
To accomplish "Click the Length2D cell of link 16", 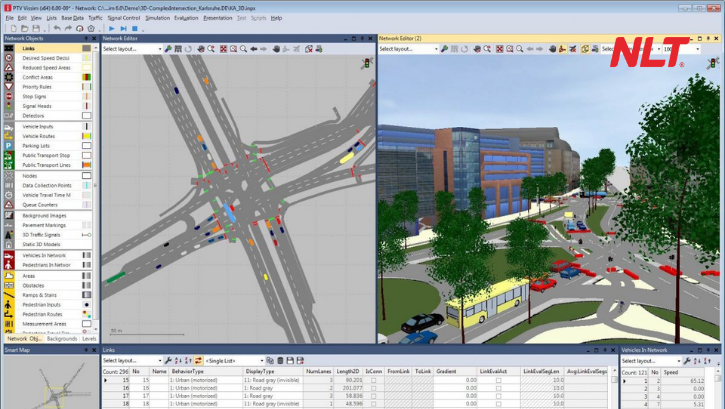I will click(349, 388).
